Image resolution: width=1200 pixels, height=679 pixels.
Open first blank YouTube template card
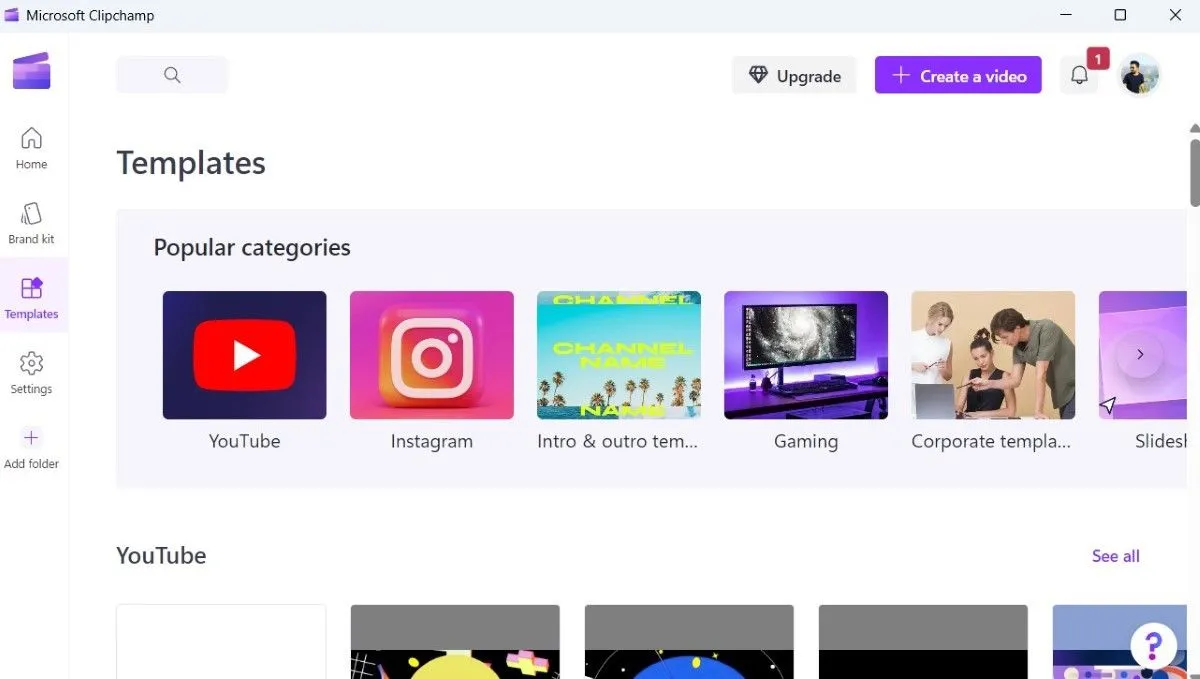(x=221, y=641)
